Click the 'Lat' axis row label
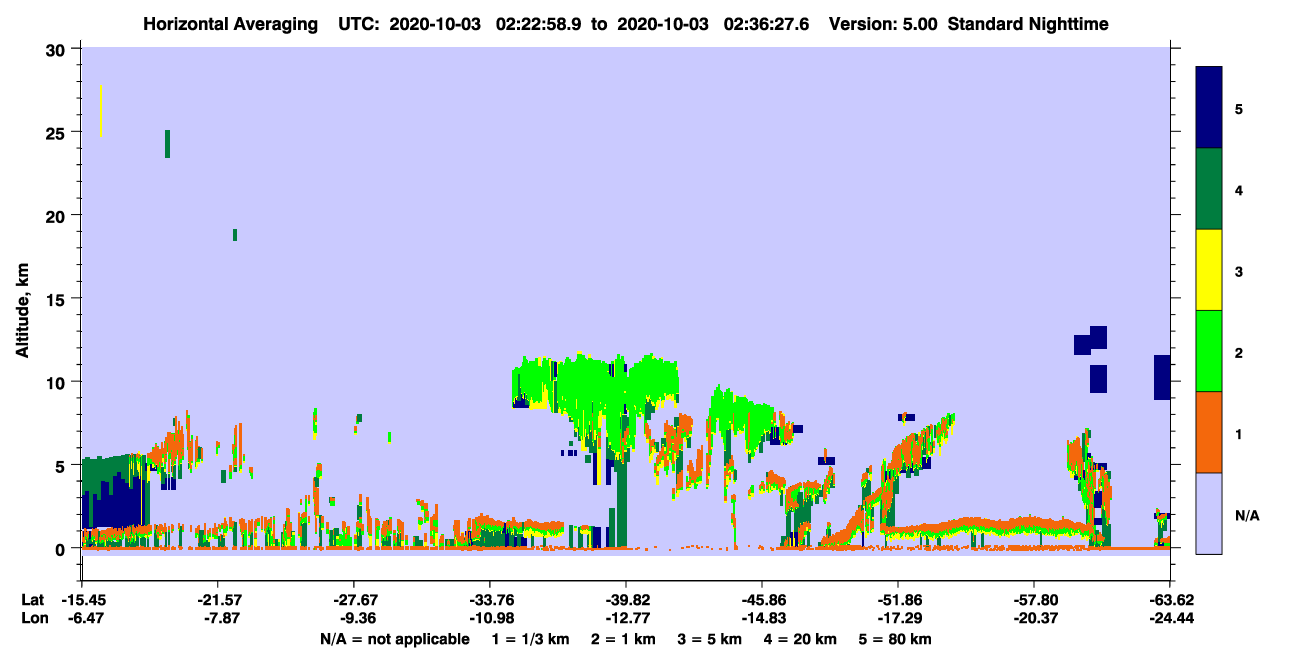This screenshot has height=667, width=1300. [32, 599]
